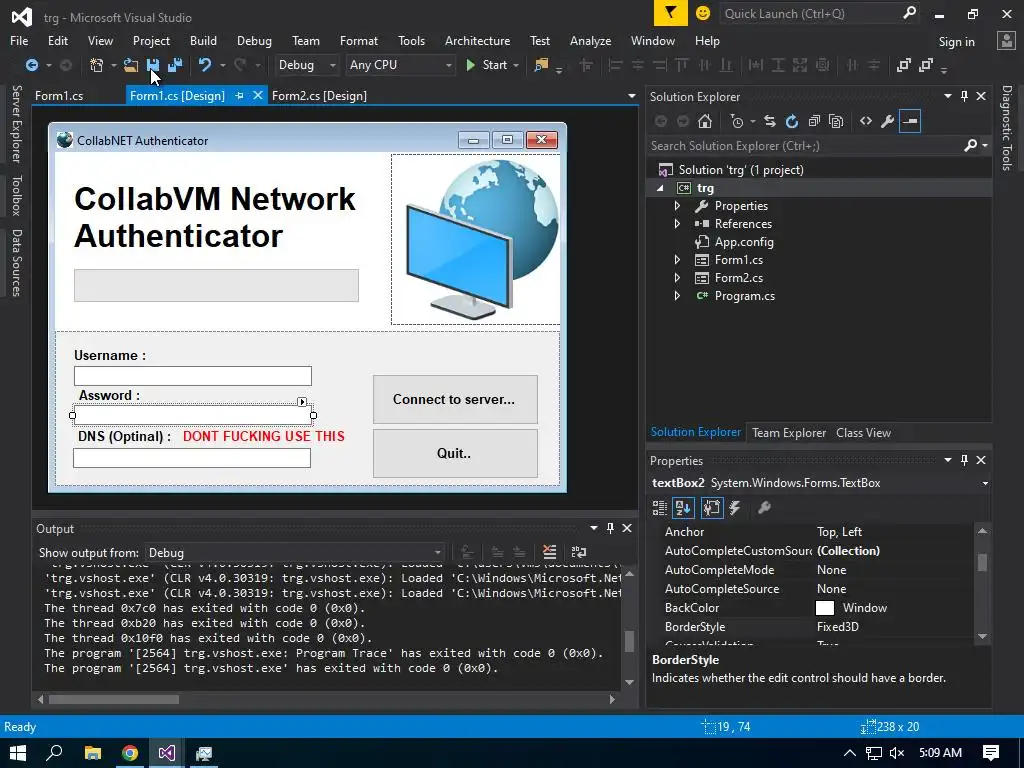Viewport: 1024px width, 768px height.
Task: Refresh Solution Explorer
Action: point(792,121)
